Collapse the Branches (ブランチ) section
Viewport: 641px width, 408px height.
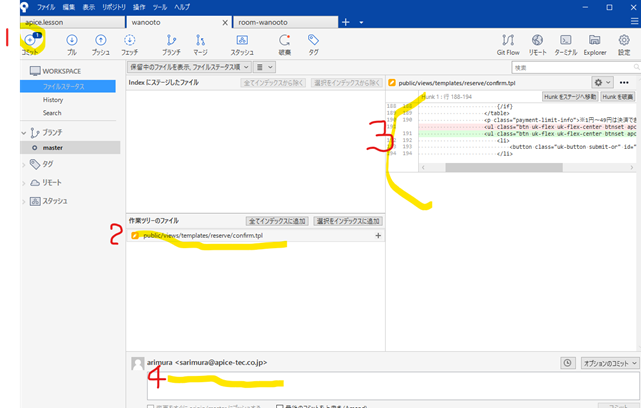click(x=23, y=133)
